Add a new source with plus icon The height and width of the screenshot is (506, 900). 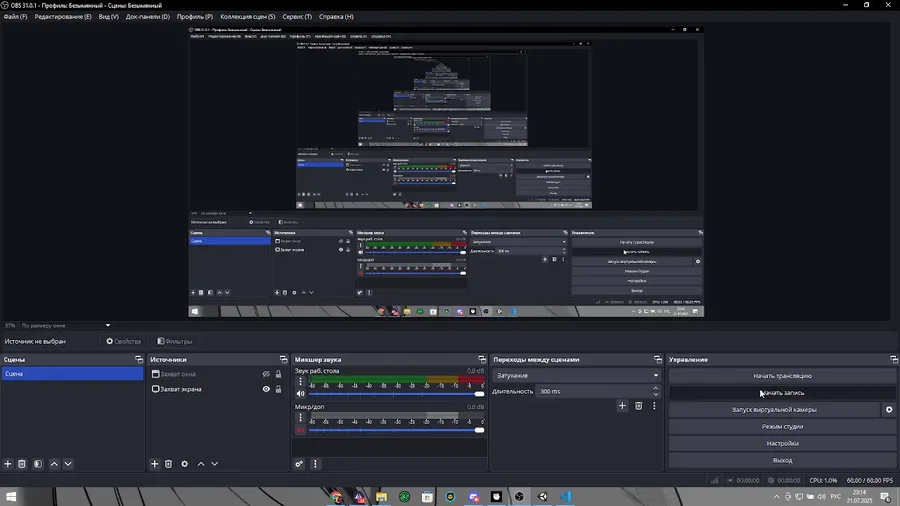[154, 464]
